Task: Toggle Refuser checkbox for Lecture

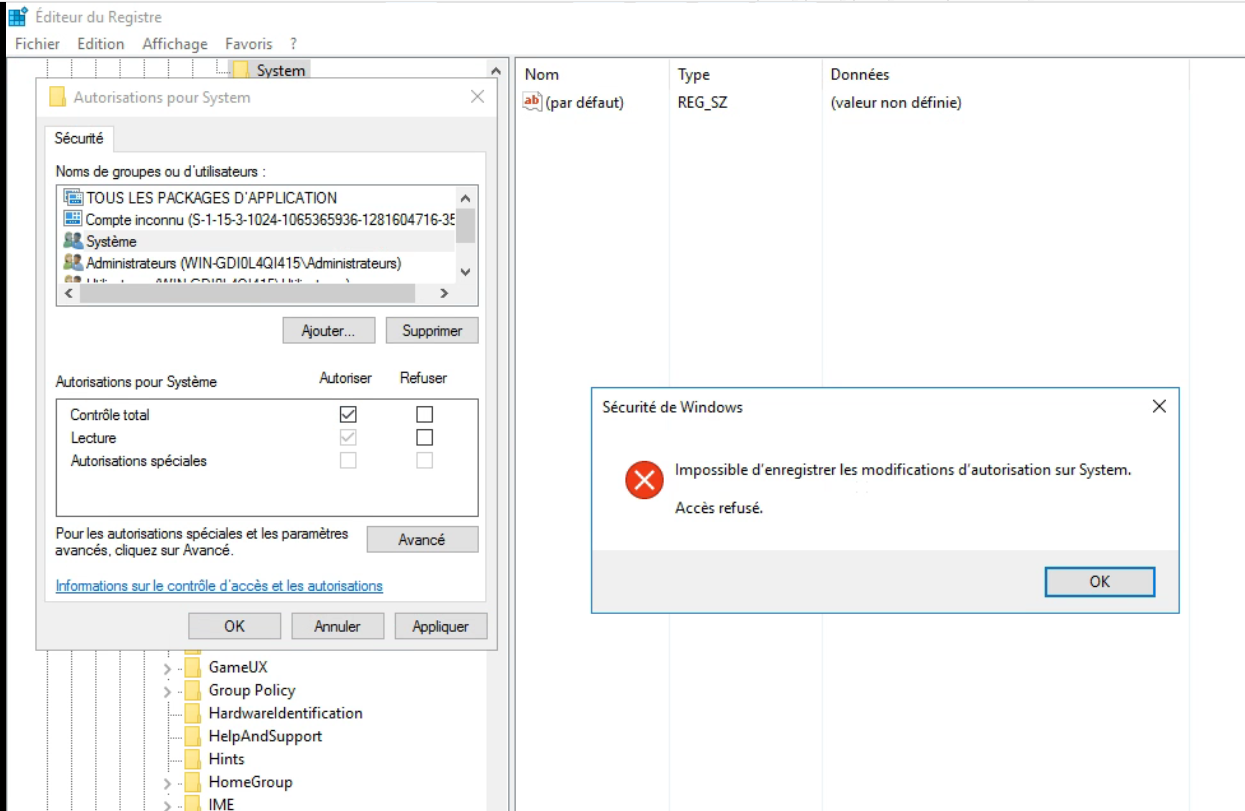Action: click(425, 437)
